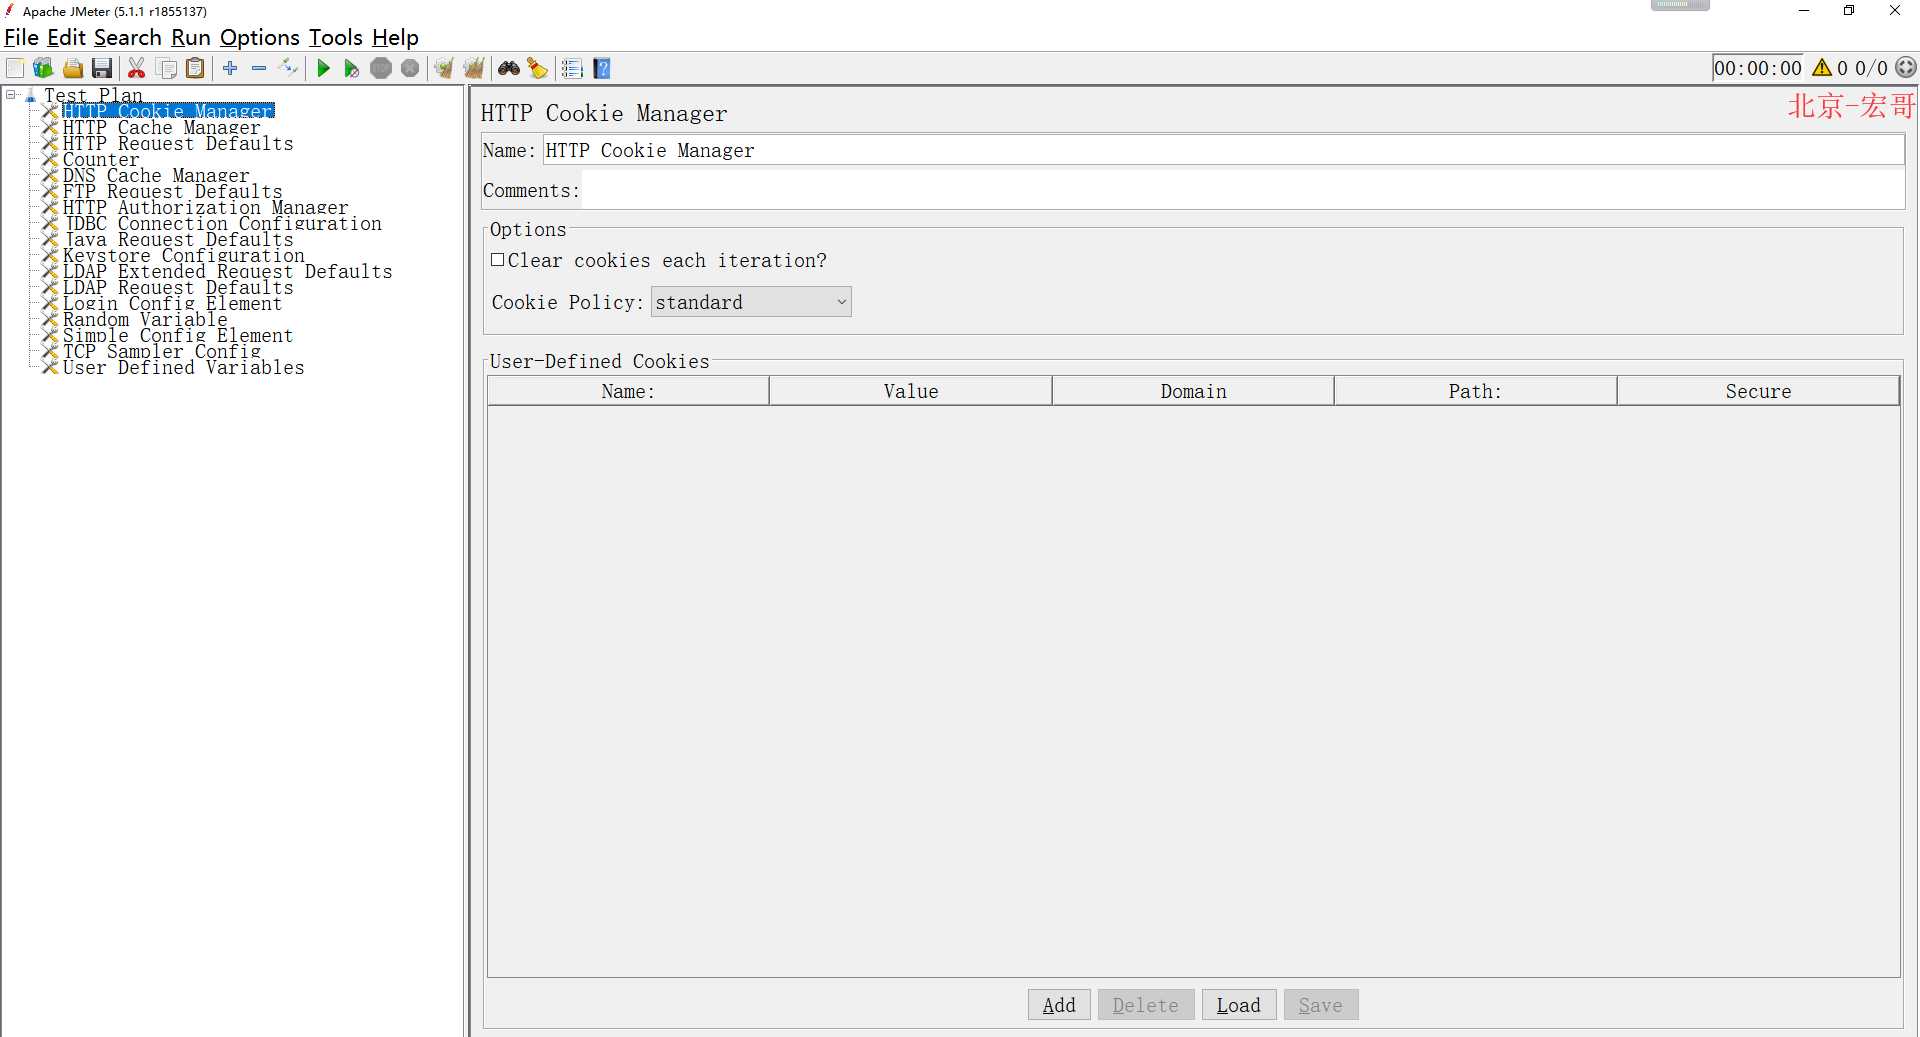Screen dimensions: 1920x1037
Task: Select HTTP Cookie Manager in tree
Action: 168,111
